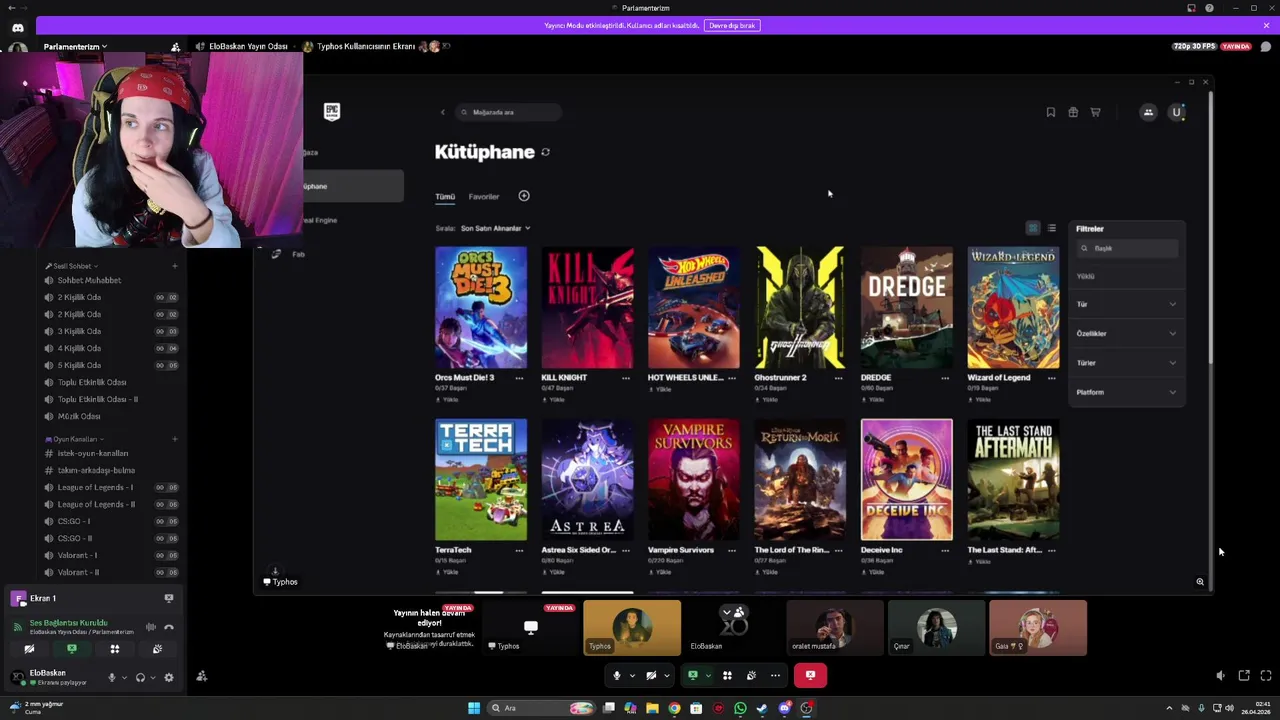The width and height of the screenshot is (1280, 720).
Task: Open the Epic gift box icon
Action: (1073, 112)
